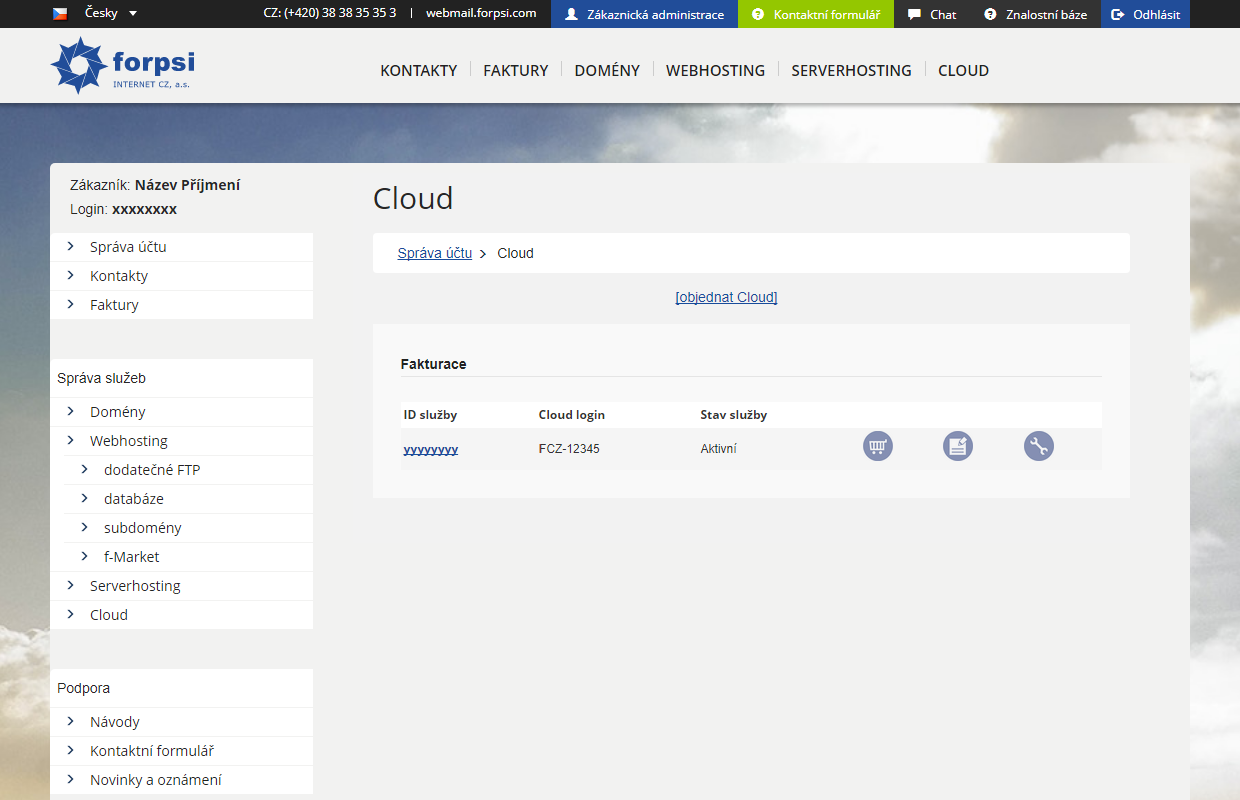1240x800 pixels.
Task: Click the question icon beside Kontaktní formulář
Action: [x=758, y=14]
